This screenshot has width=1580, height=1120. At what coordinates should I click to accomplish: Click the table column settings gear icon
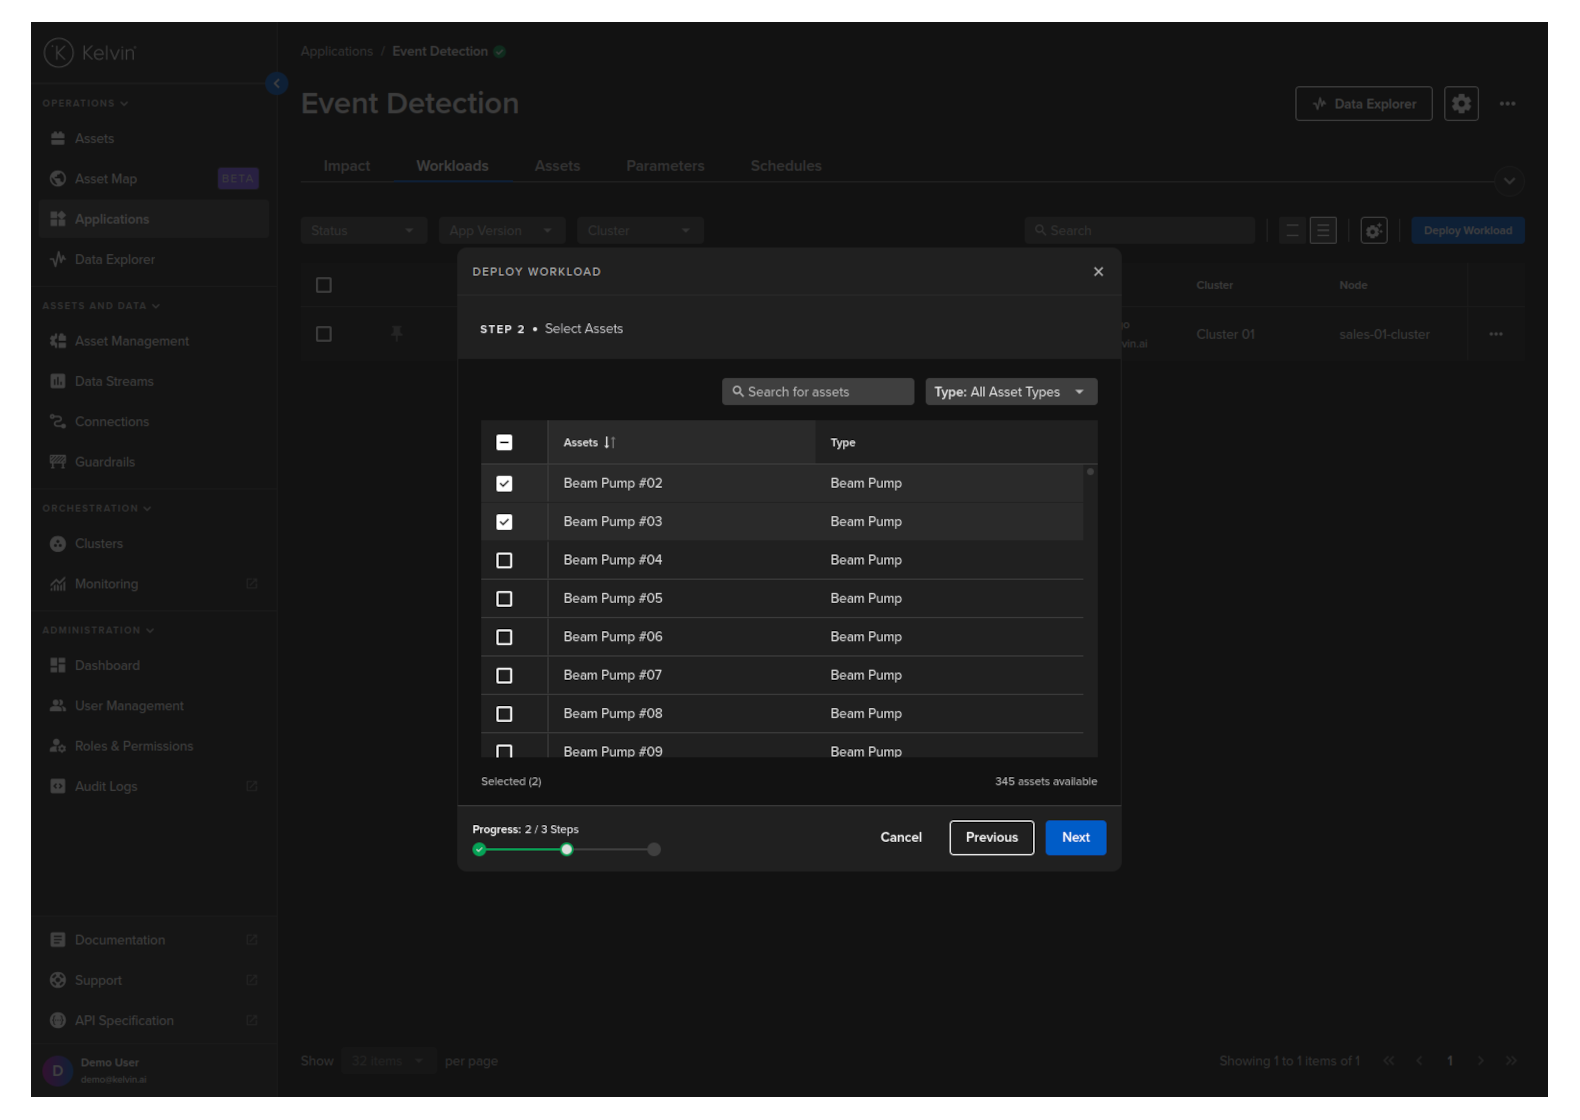point(1373,231)
